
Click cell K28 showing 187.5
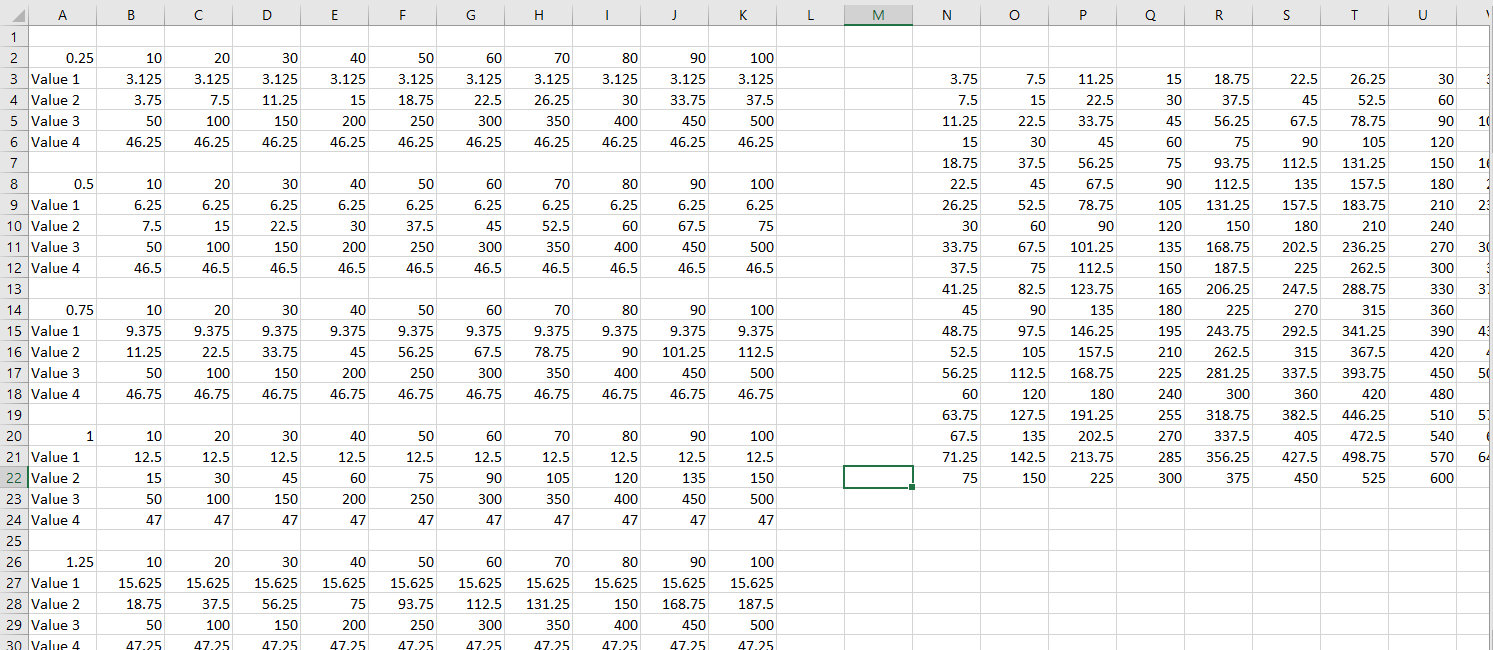(x=742, y=604)
